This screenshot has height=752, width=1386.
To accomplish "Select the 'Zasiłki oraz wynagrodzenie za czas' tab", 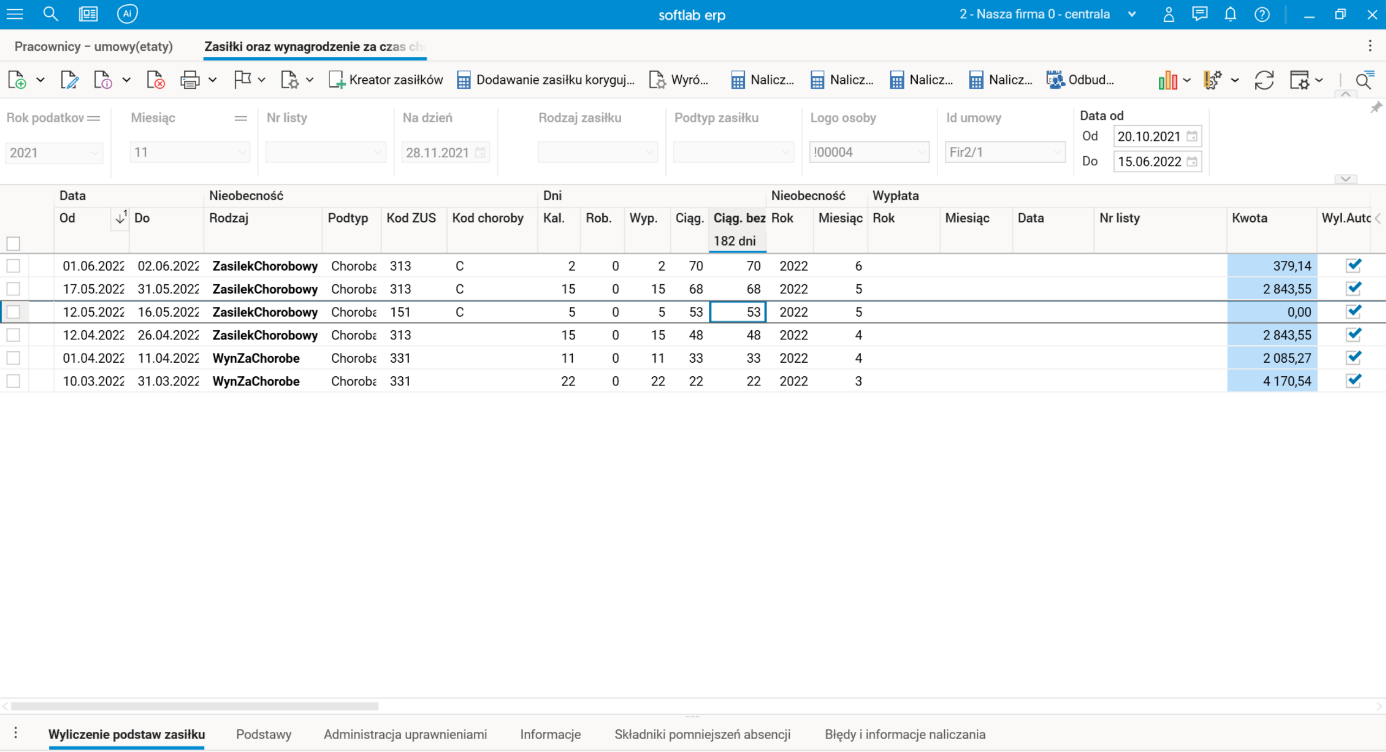I will pyautogui.click(x=315, y=47).
